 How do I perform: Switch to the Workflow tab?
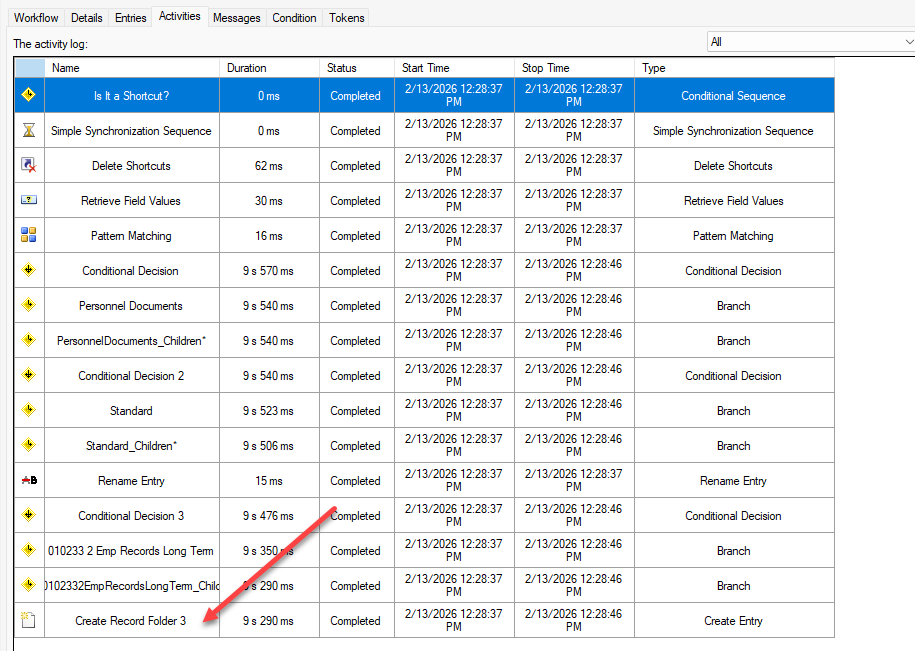click(36, 18)
